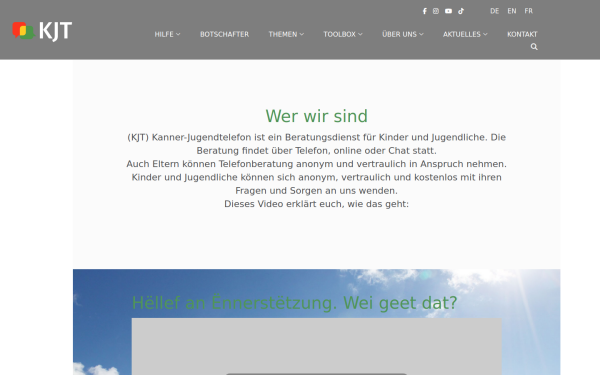
Task: Go home via the KJT logo
Action: pos(42,31)
